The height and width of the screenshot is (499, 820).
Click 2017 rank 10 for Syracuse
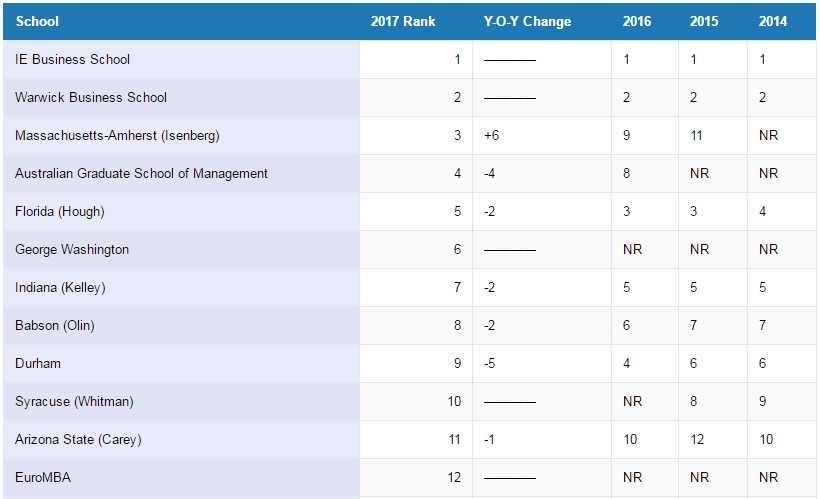point(454,402)
